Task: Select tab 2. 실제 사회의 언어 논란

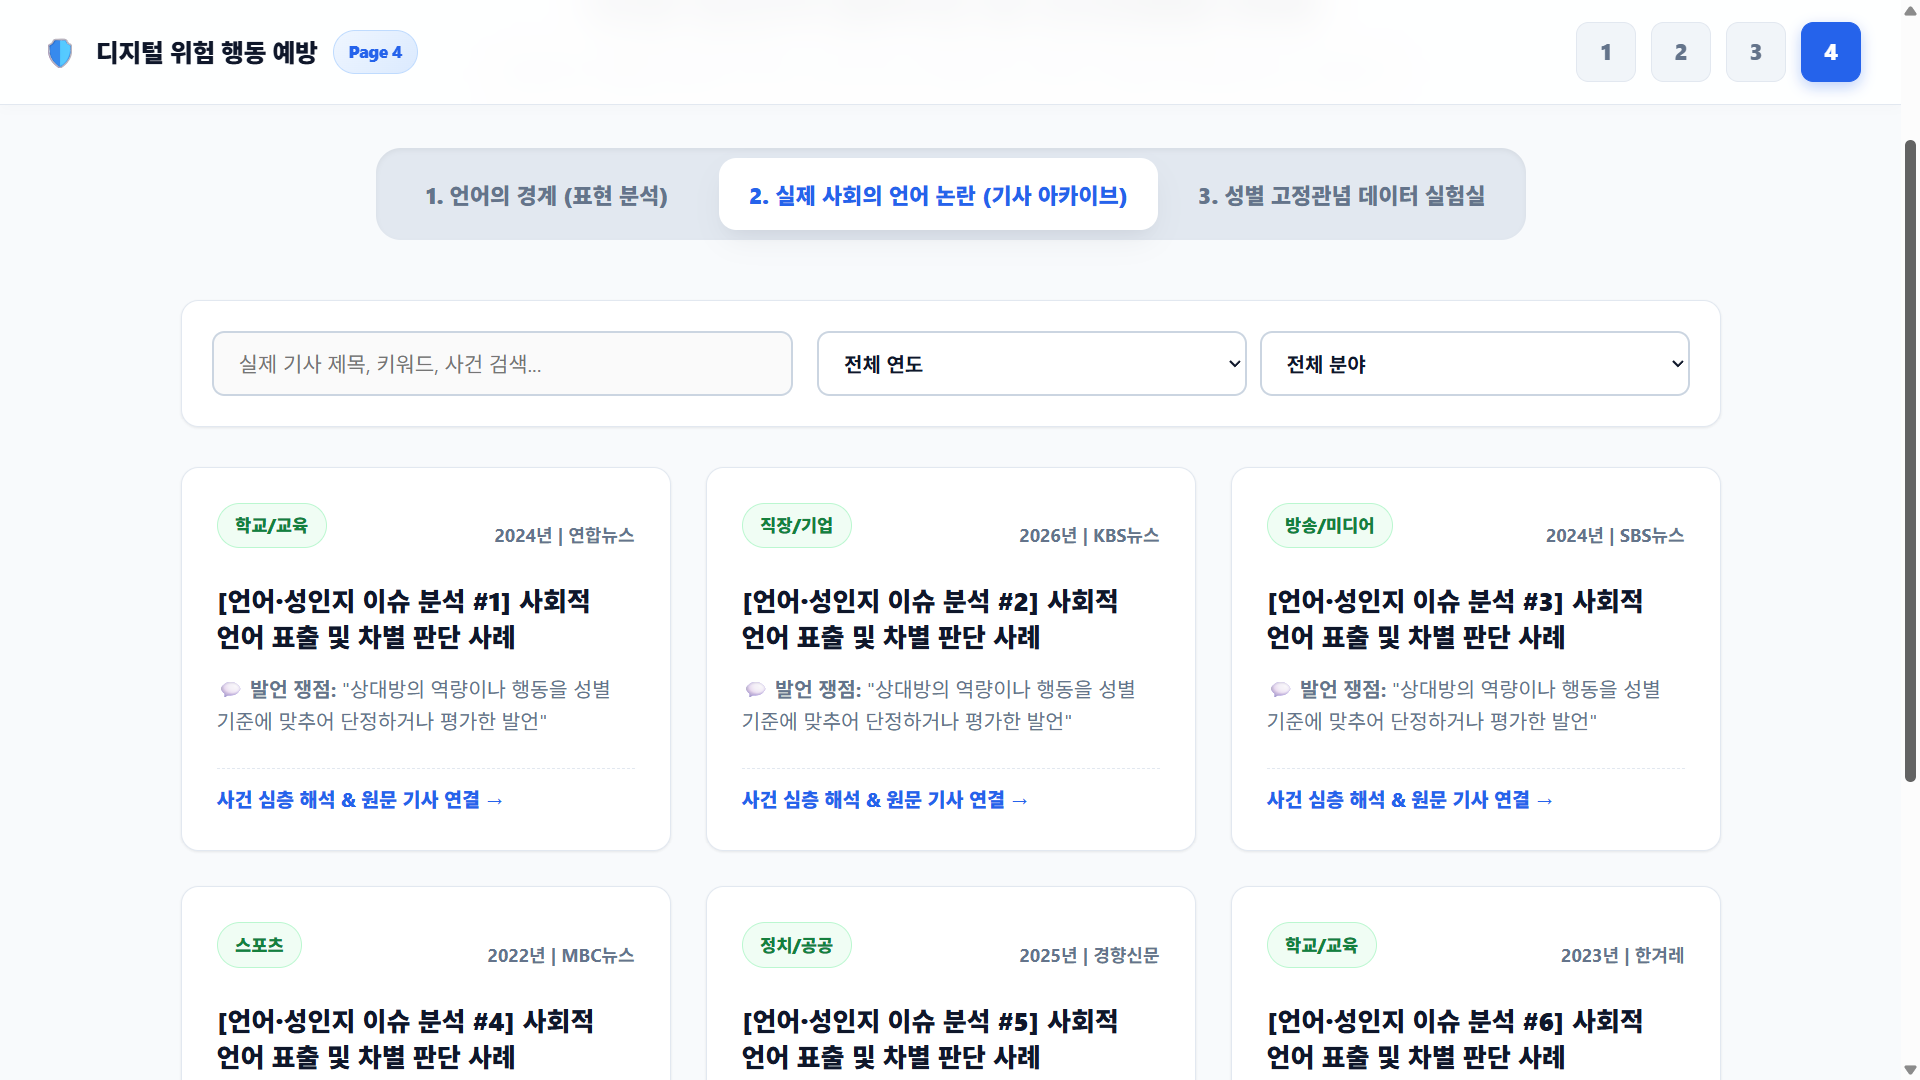Action: coord(938,195)
